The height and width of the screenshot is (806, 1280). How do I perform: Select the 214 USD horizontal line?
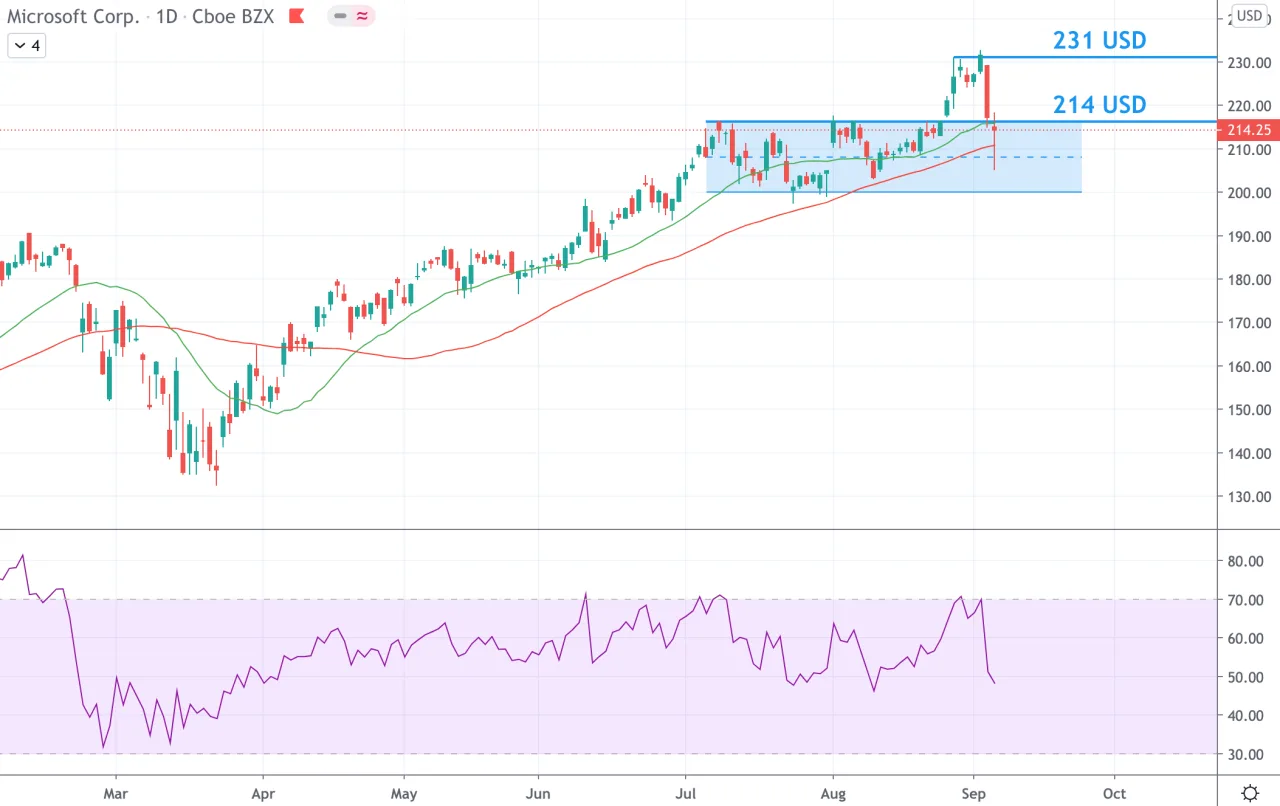point(961,122)
